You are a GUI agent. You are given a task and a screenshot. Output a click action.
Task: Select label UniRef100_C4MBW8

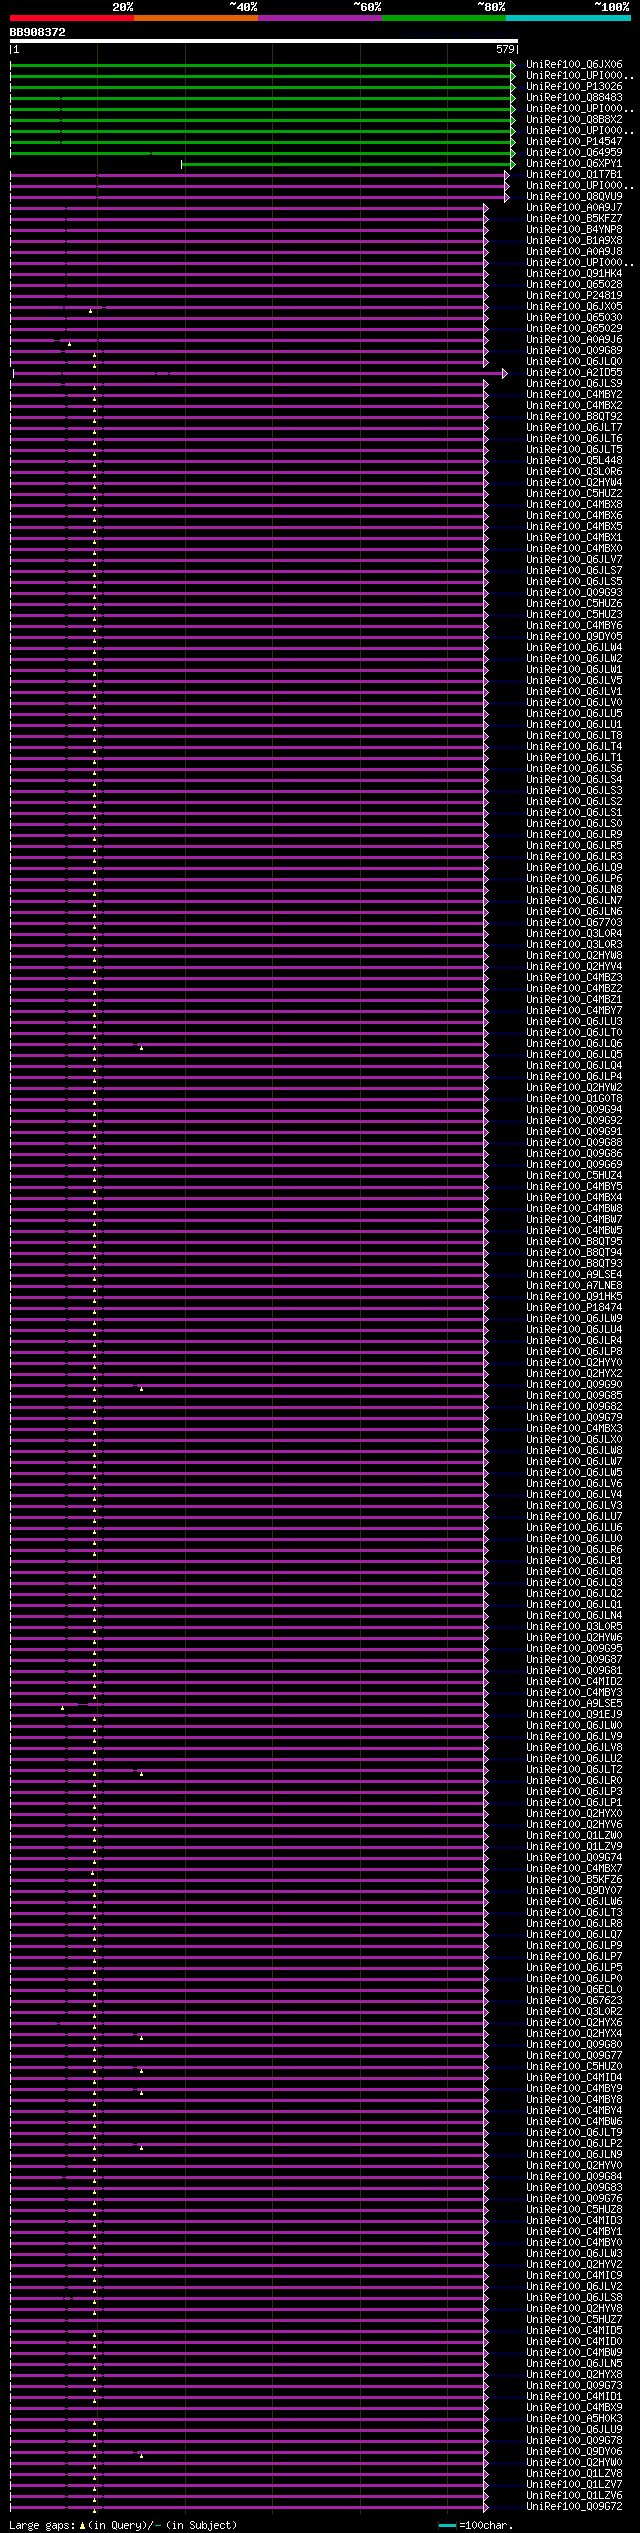(574, 1209)
